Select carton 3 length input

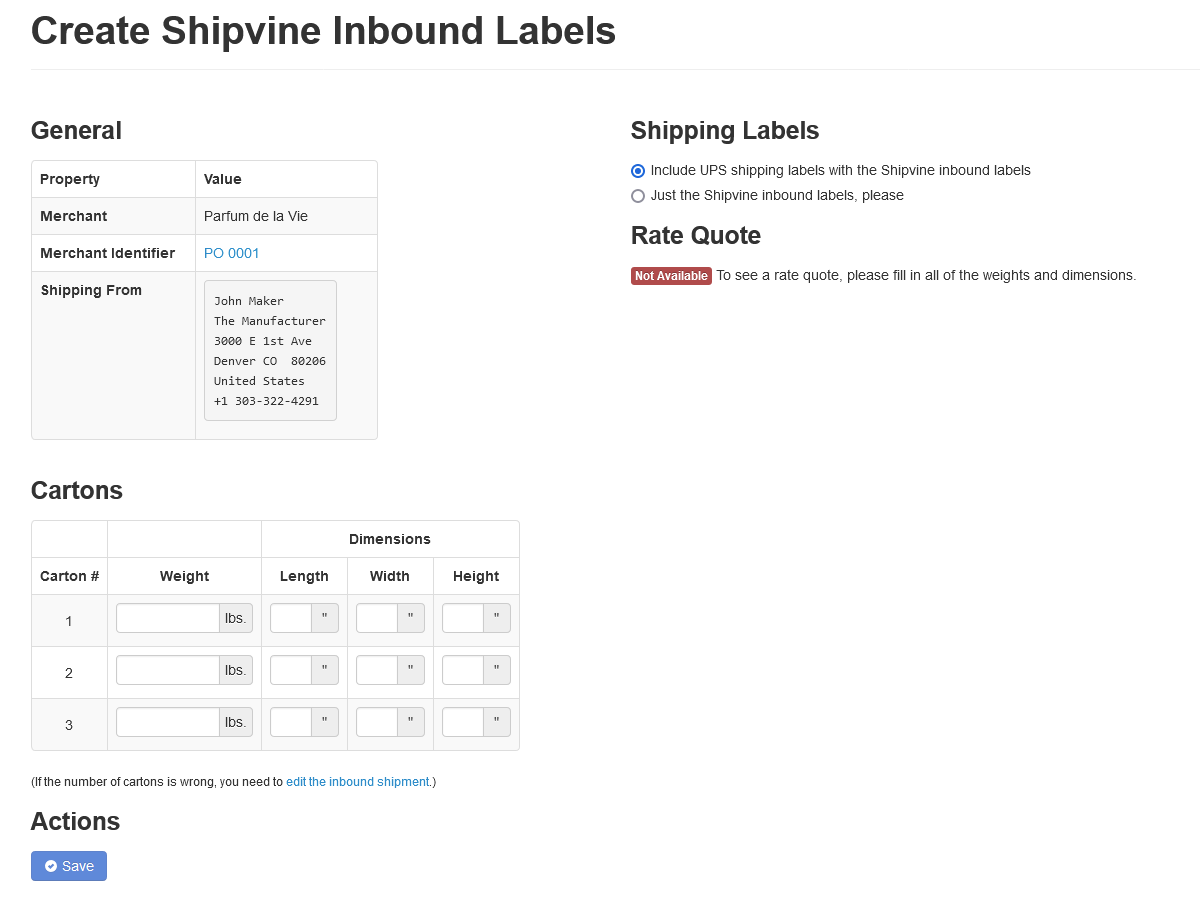291,722
